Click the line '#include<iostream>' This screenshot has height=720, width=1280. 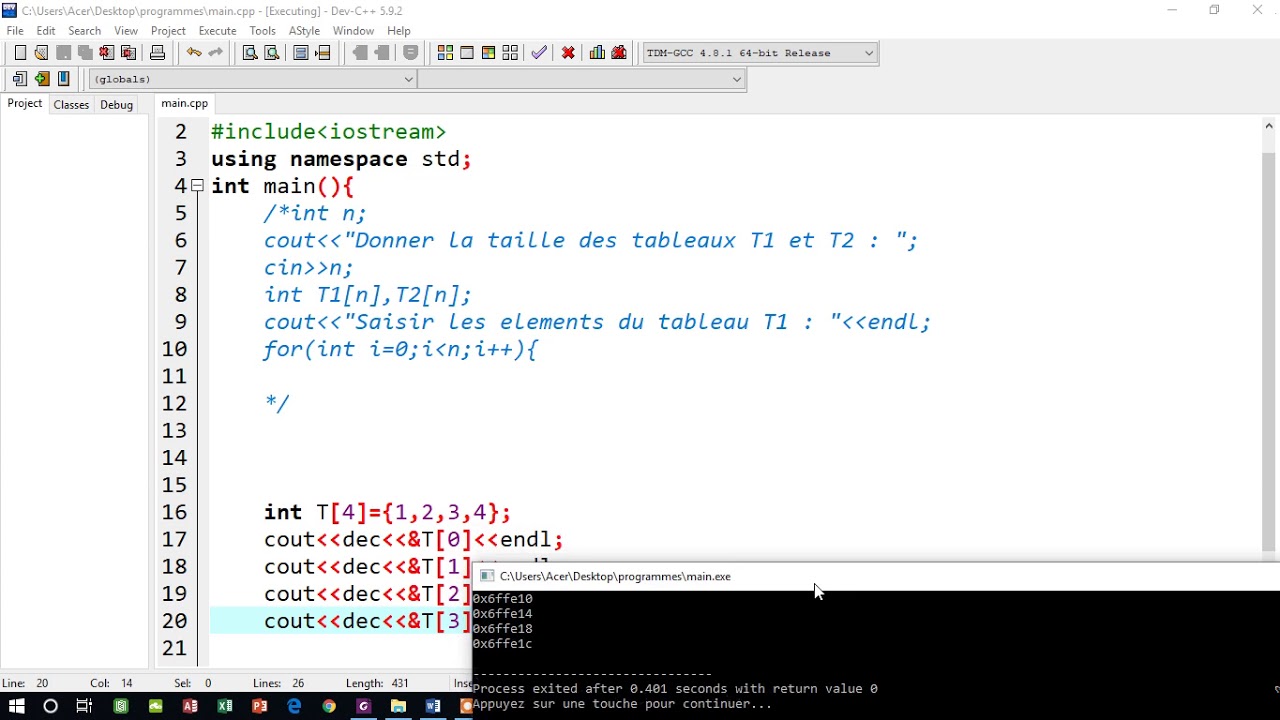(x=328, y=132)
